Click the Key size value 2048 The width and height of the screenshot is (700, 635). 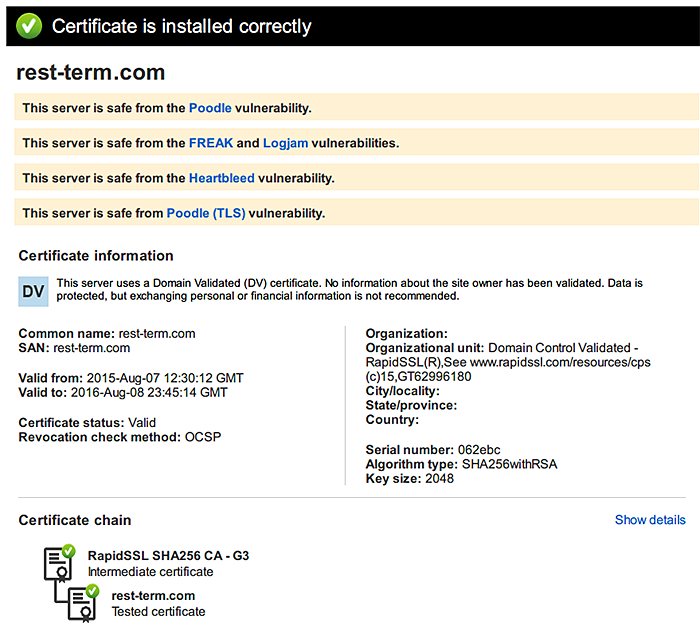pyautogui.click(x=438, y=478)
